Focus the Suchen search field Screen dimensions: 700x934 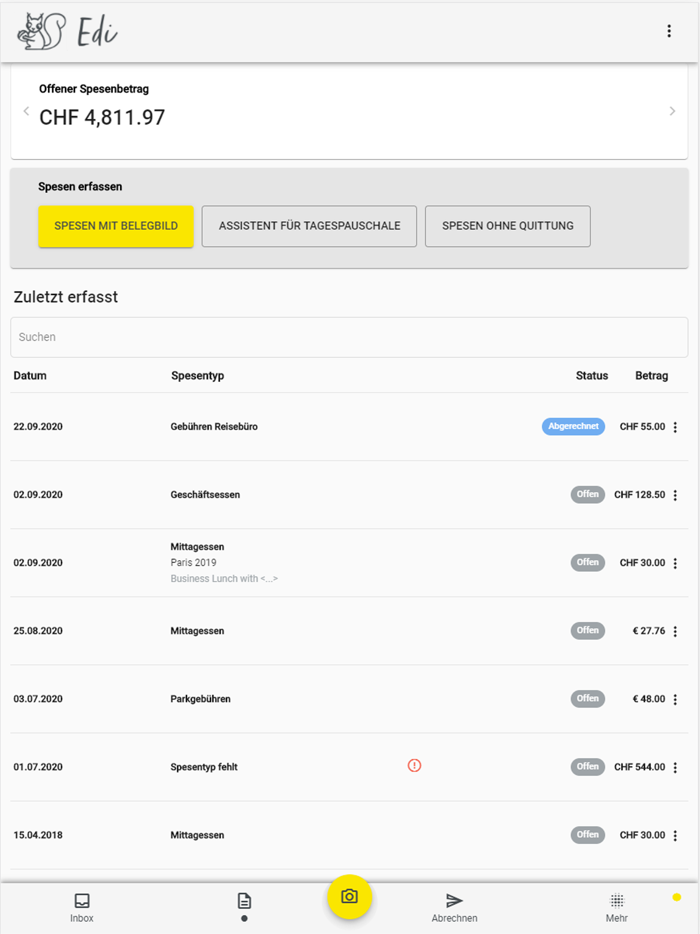(x=349, y=337)
